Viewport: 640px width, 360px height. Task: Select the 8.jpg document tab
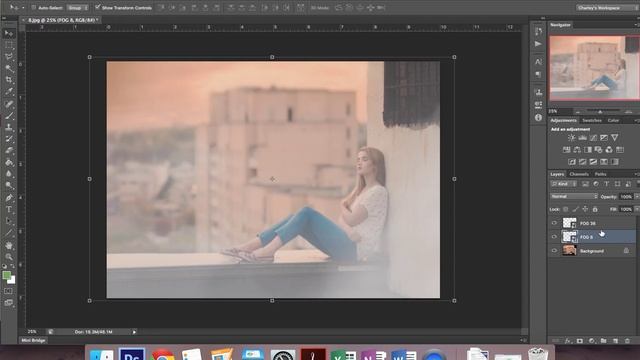point(61,20)
